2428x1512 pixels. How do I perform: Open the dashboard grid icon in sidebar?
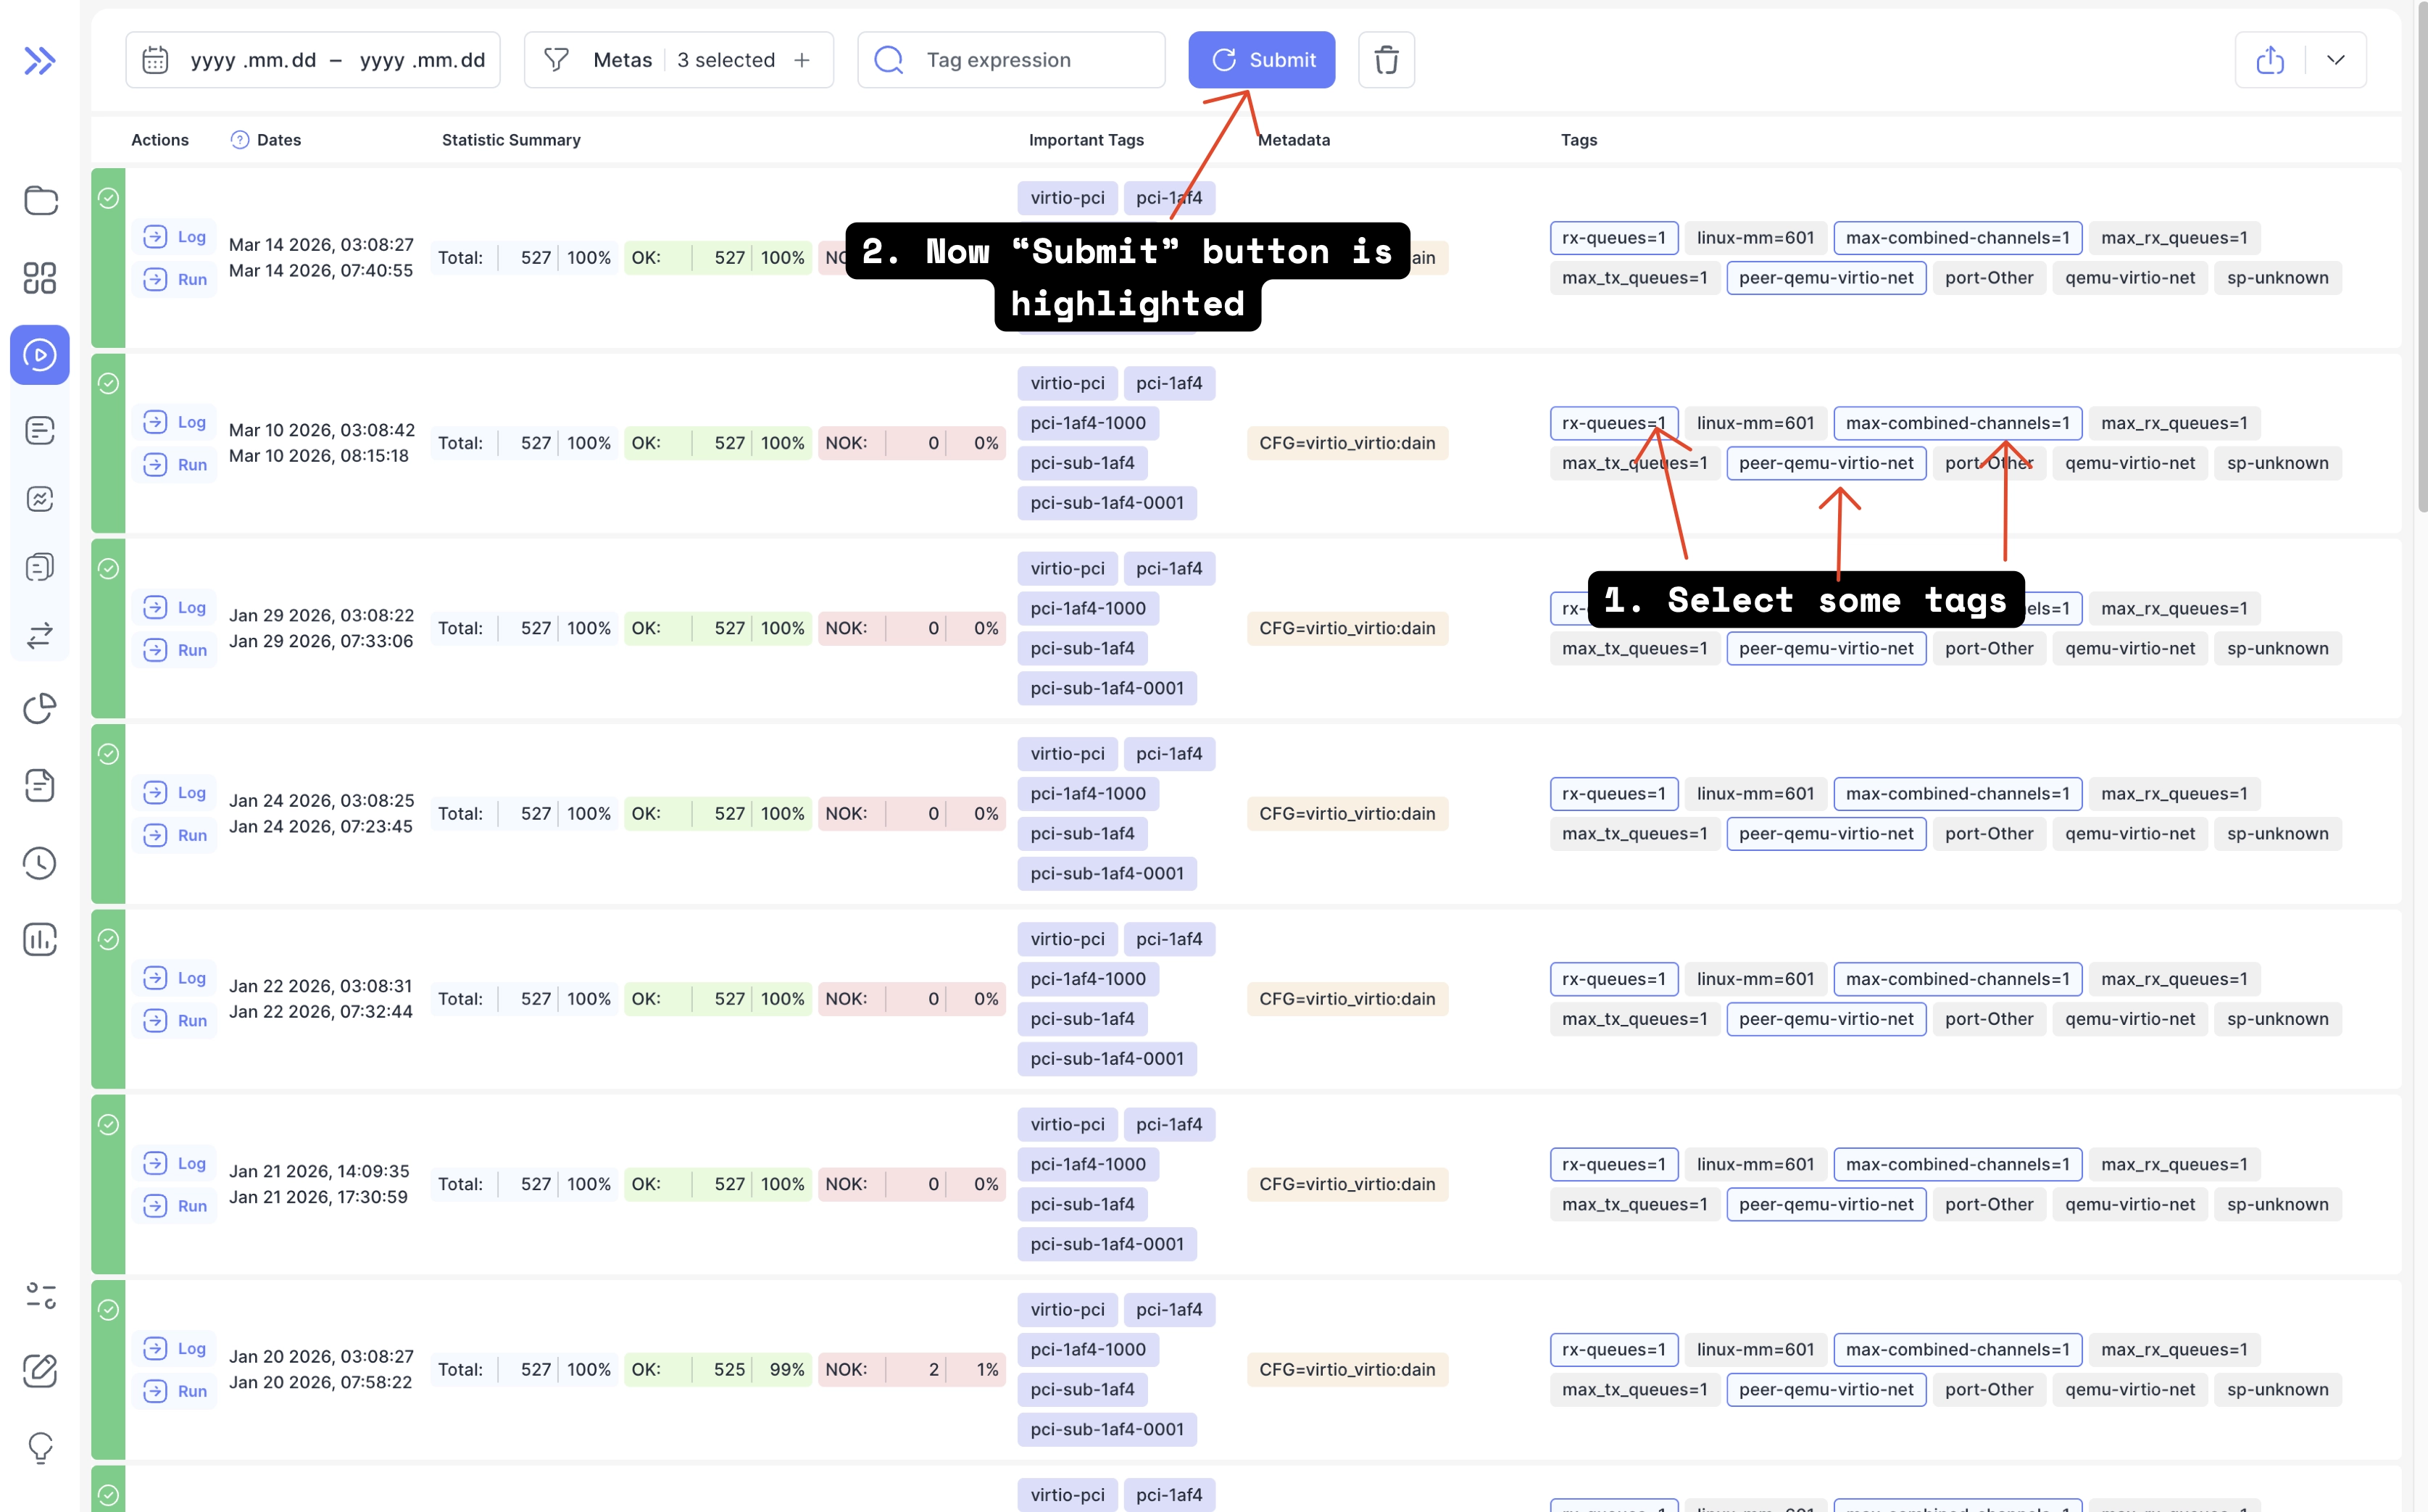(x=40, y=277)
